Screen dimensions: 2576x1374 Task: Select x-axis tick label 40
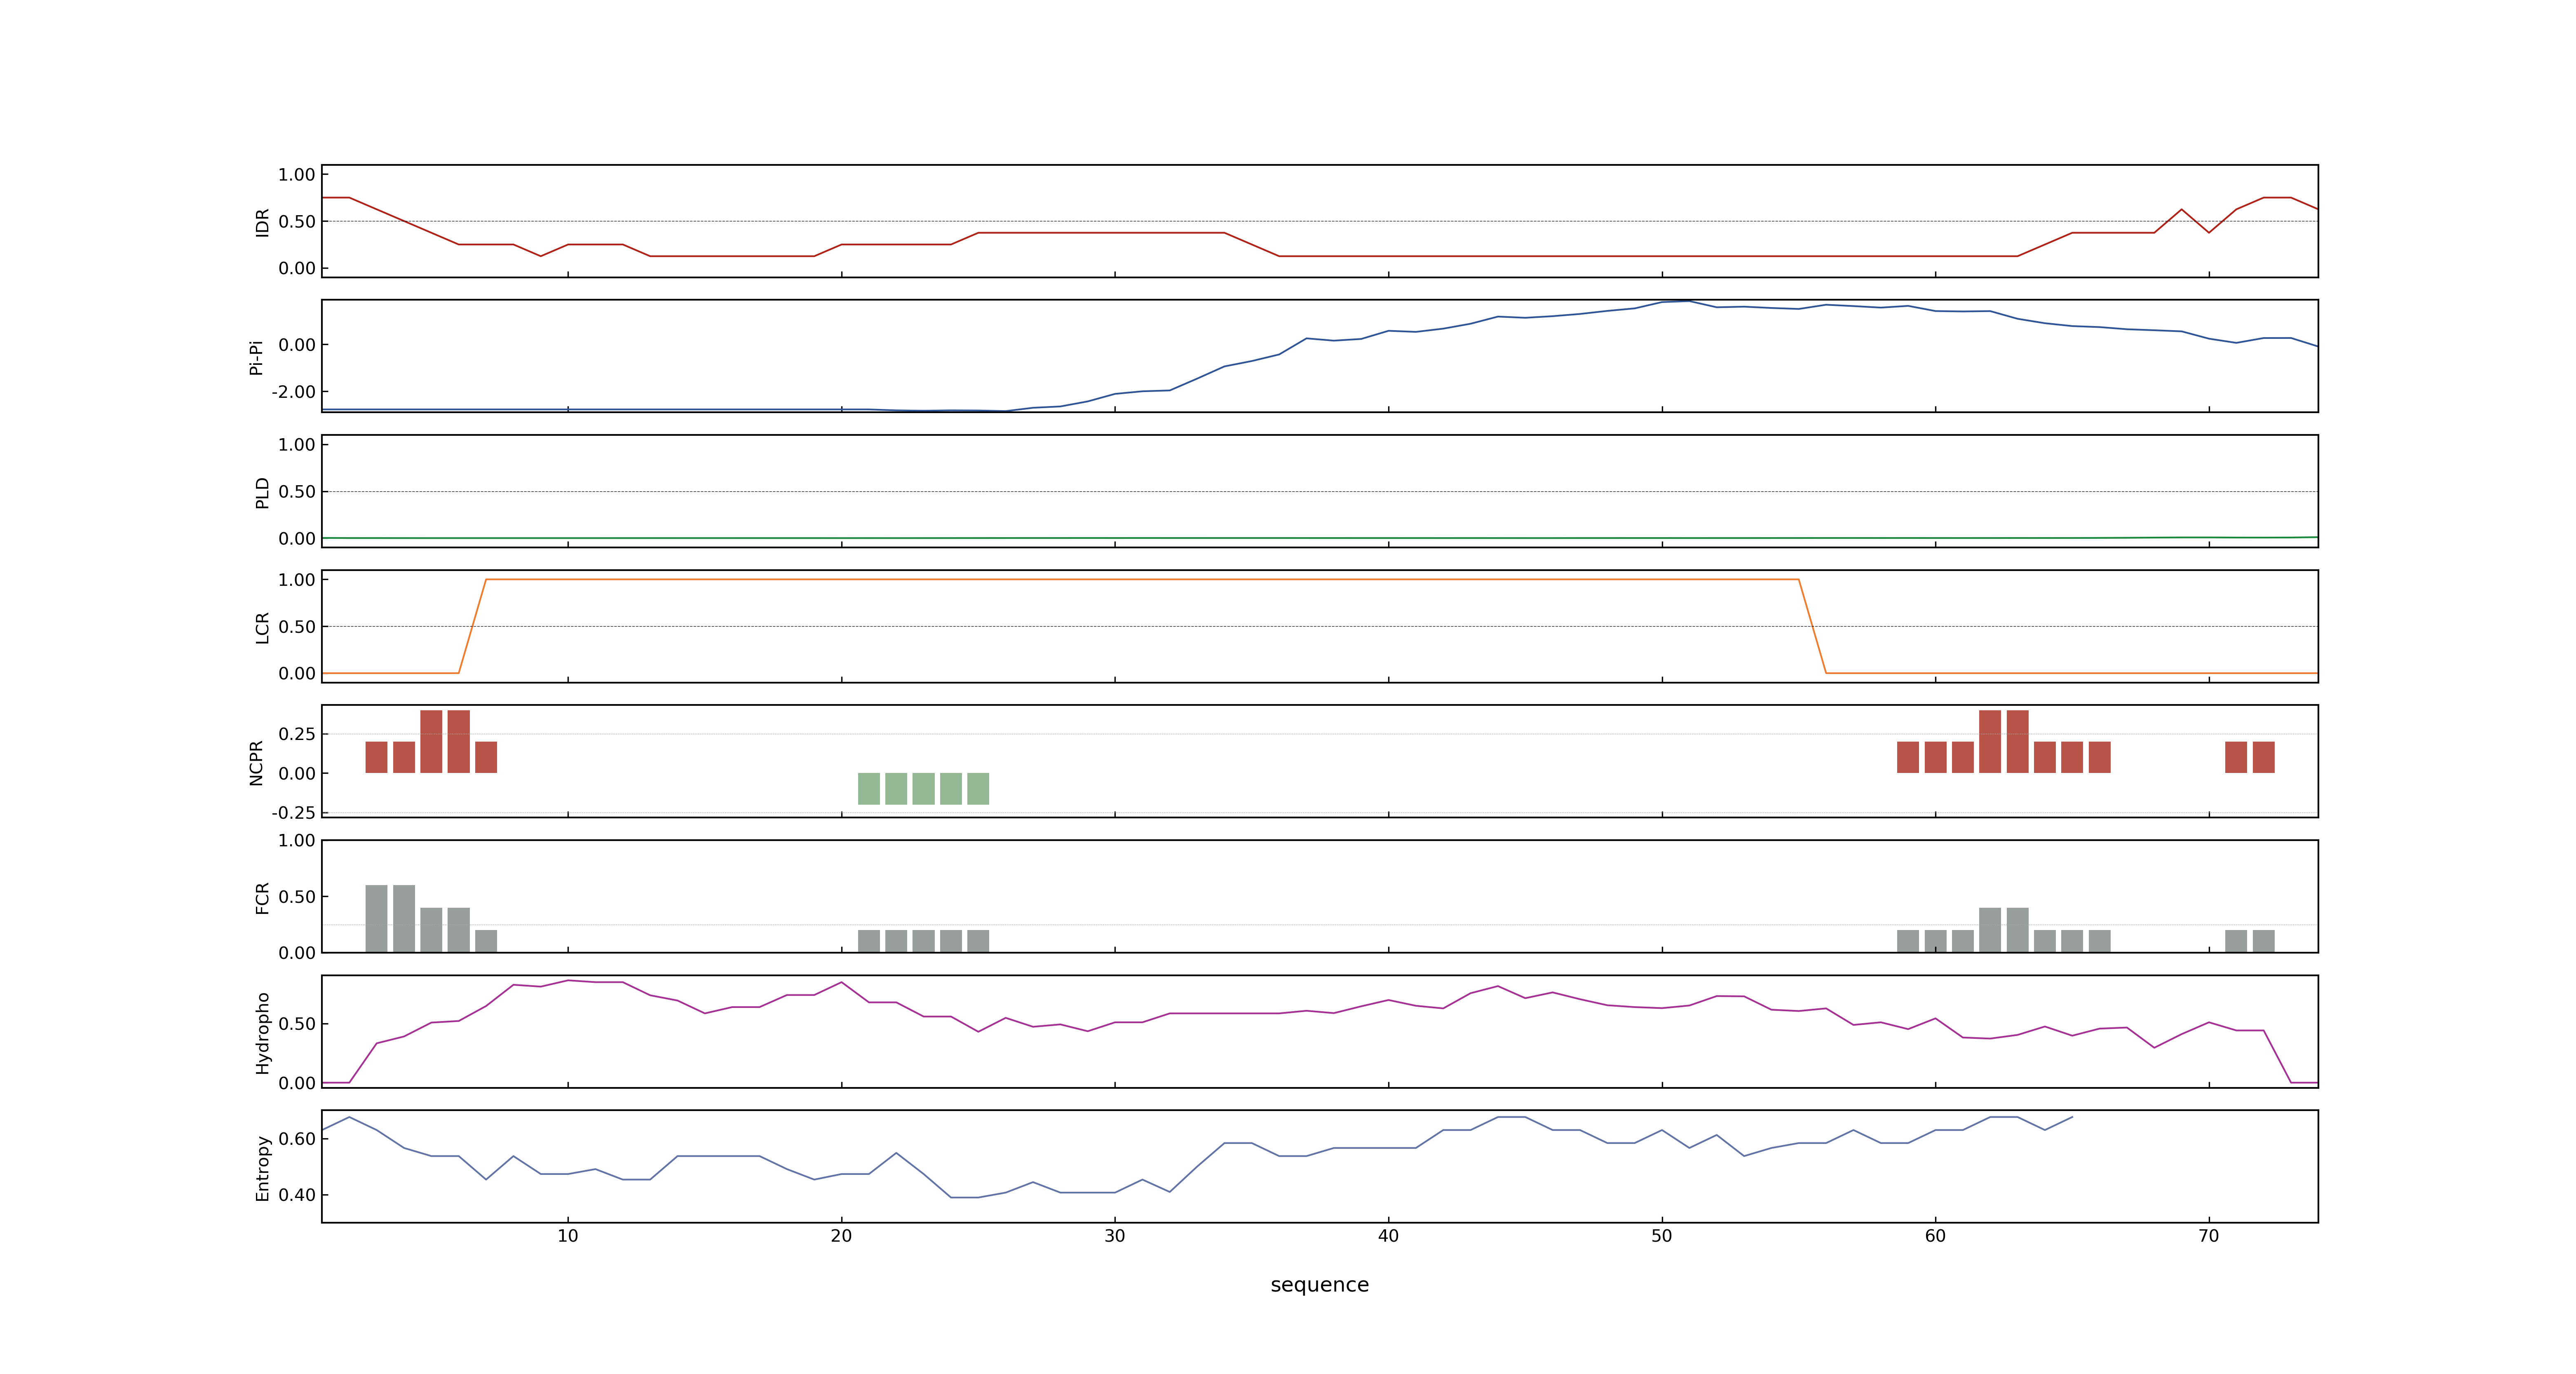click(1388, 1236)
